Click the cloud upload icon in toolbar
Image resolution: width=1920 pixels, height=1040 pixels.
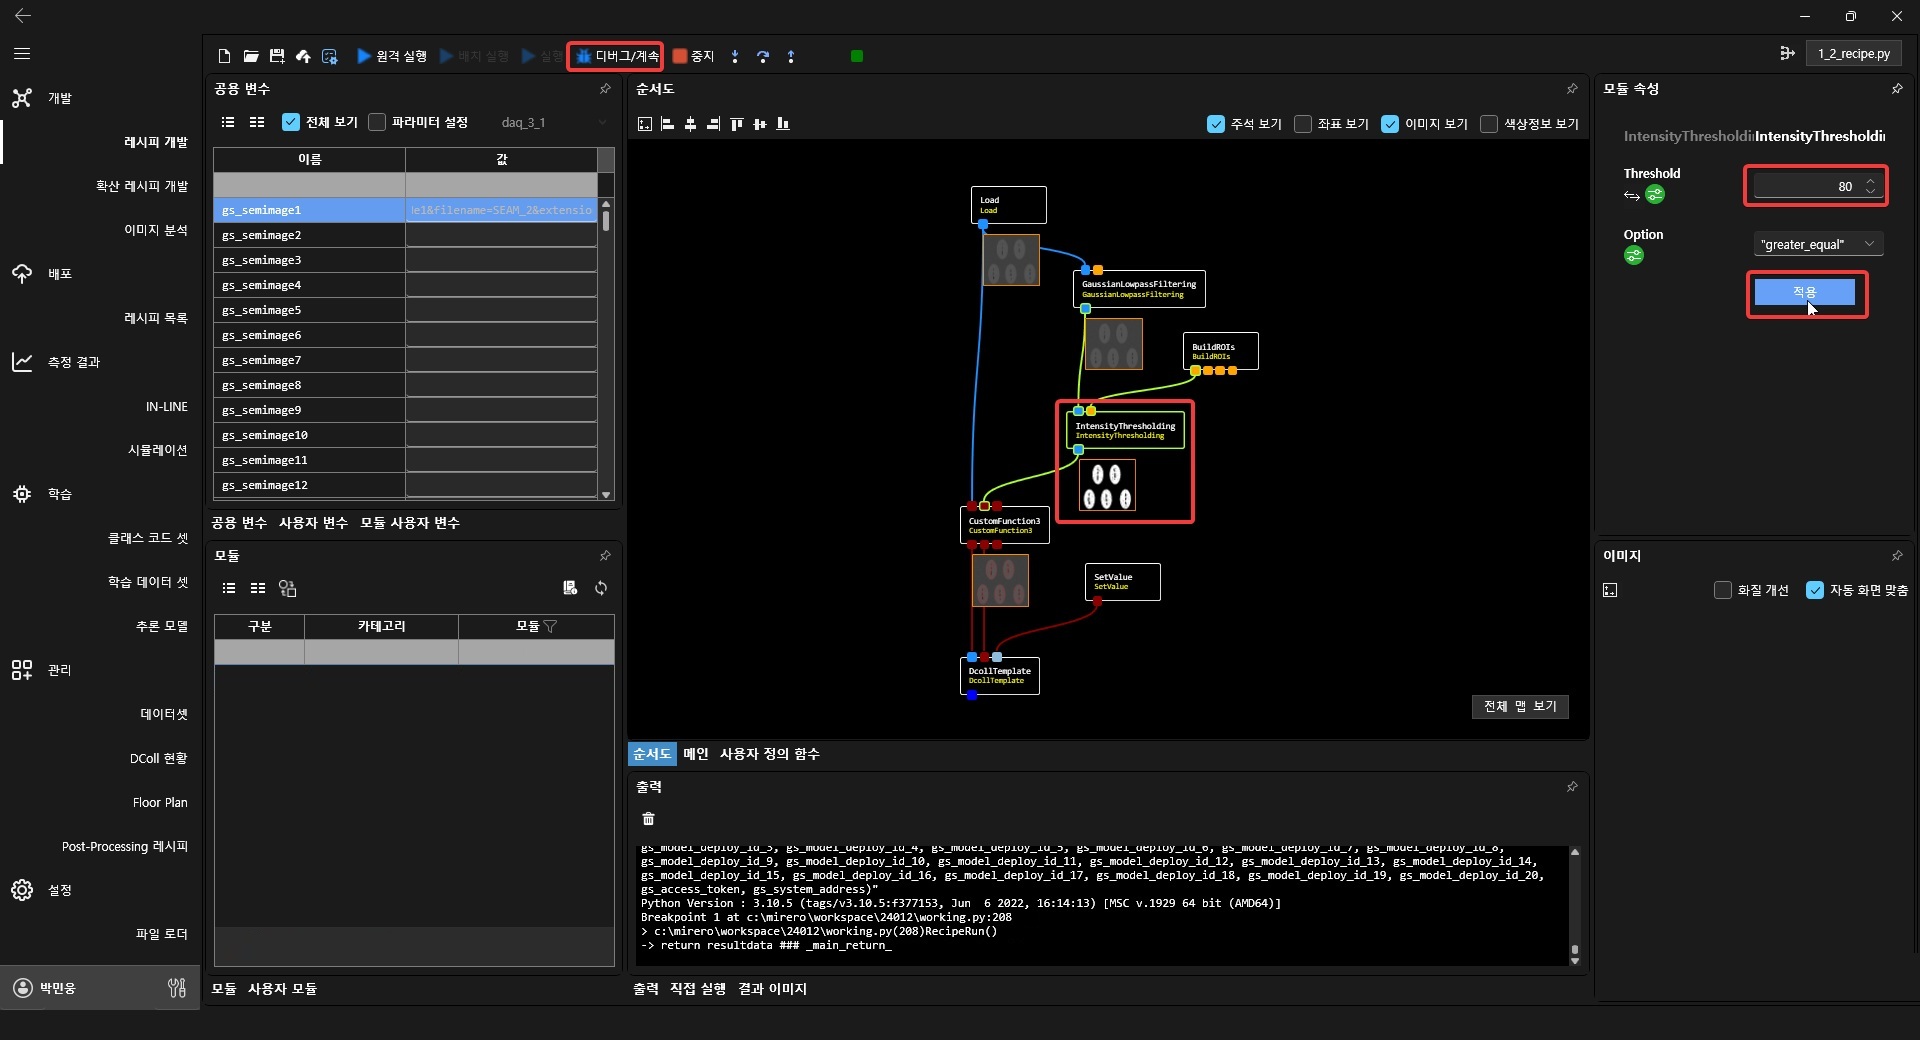303,56
